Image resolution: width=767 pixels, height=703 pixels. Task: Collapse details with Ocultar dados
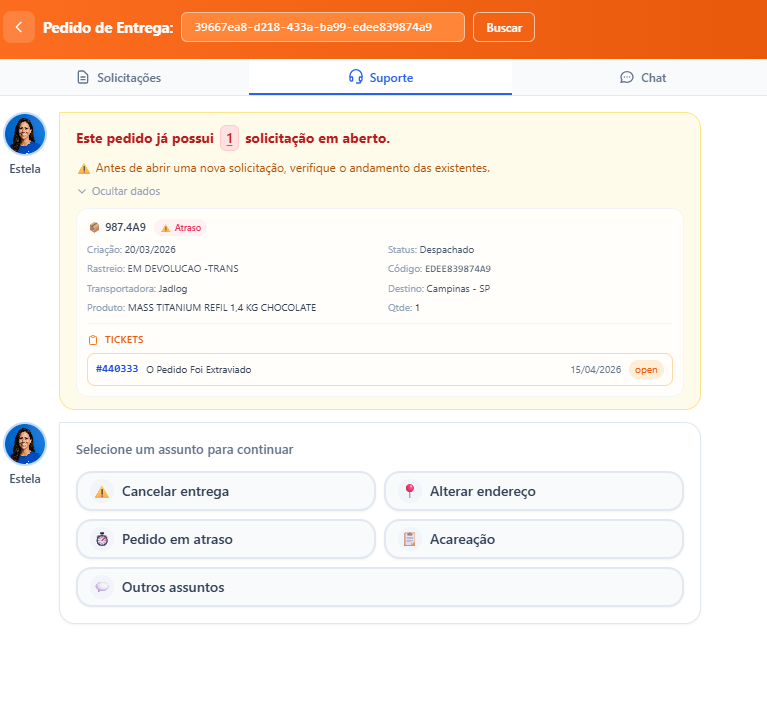119,191
